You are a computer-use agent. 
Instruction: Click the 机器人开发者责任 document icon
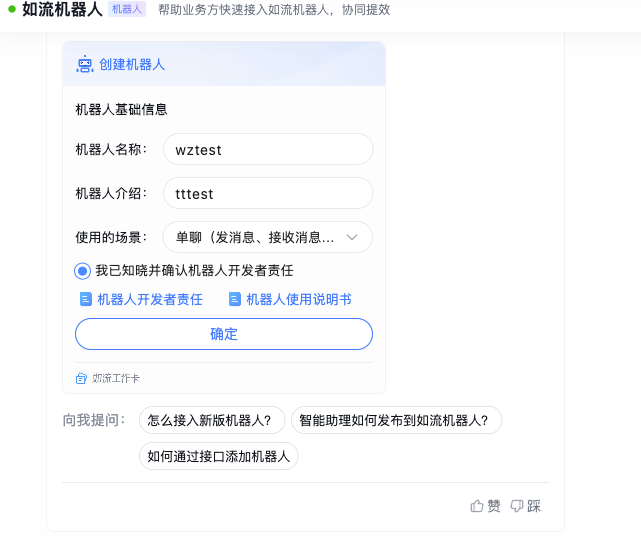click(86, 299)
